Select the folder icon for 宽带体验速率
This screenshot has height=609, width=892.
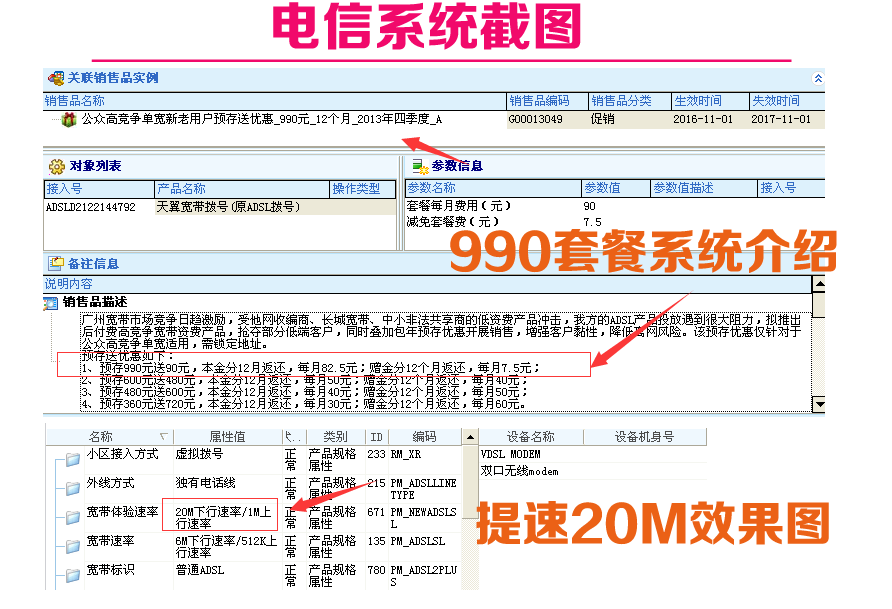click(x=72, y=517)
